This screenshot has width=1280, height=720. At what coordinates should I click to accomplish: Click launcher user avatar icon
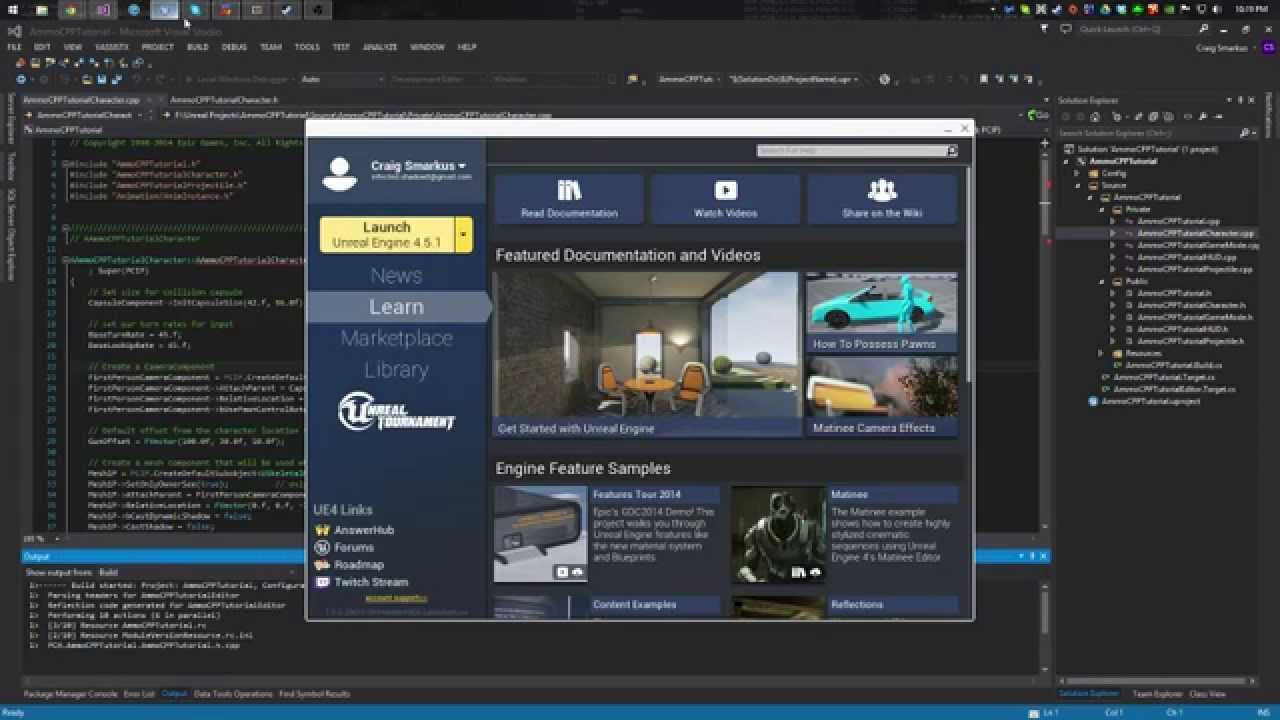(x=340, y=173)
